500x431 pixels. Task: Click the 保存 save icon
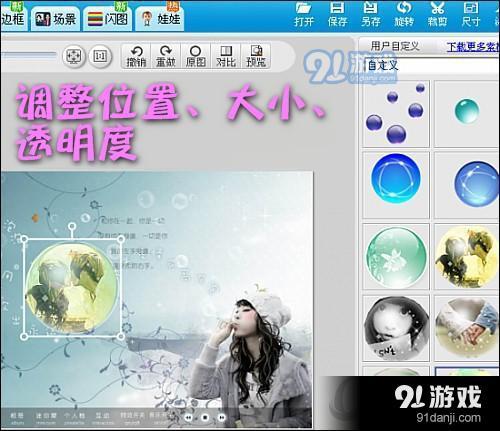pos(337,14)
